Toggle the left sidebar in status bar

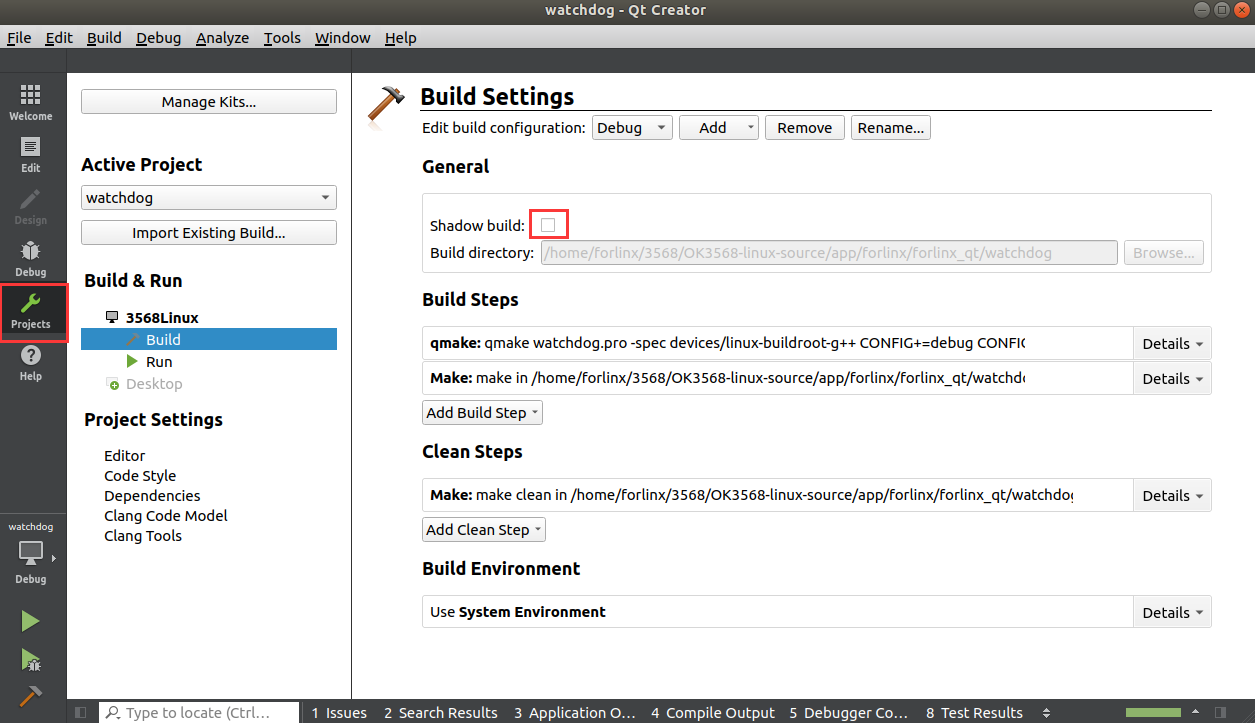(82, 712)
